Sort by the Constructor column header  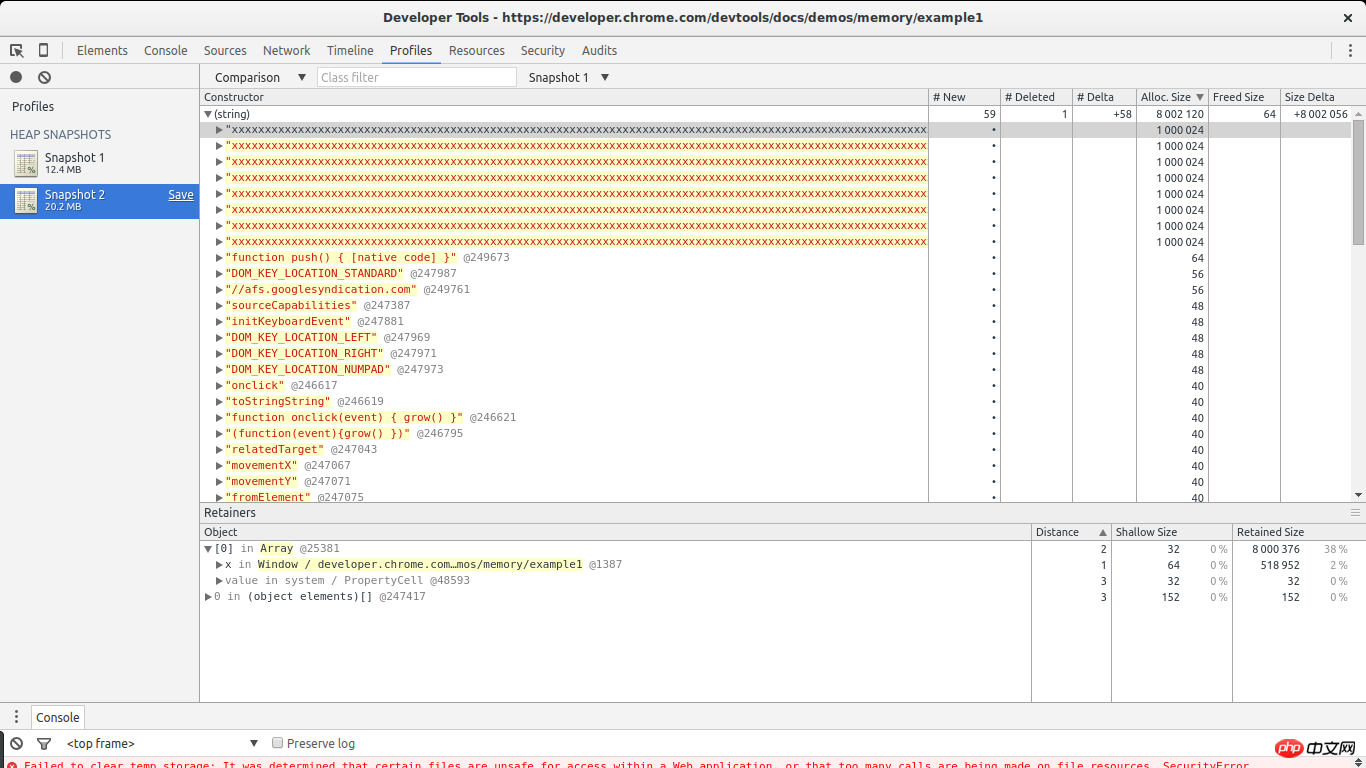coord(564,97)
